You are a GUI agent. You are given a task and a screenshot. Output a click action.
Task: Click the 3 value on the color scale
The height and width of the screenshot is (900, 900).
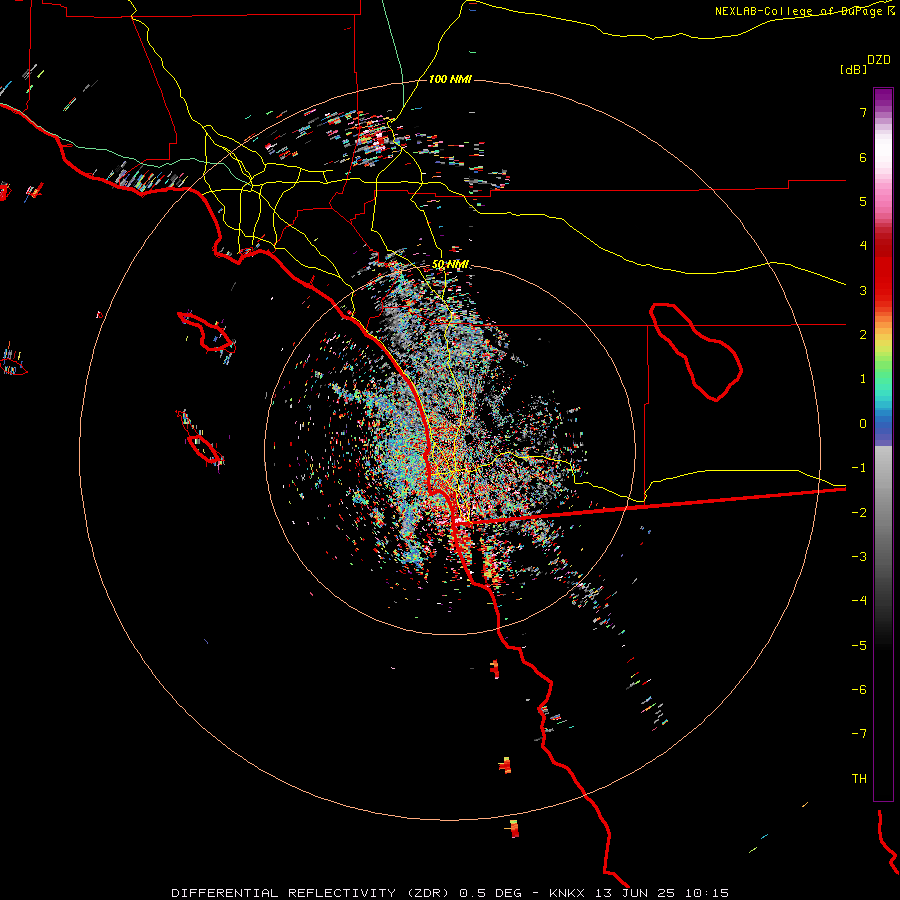[863, 290]
